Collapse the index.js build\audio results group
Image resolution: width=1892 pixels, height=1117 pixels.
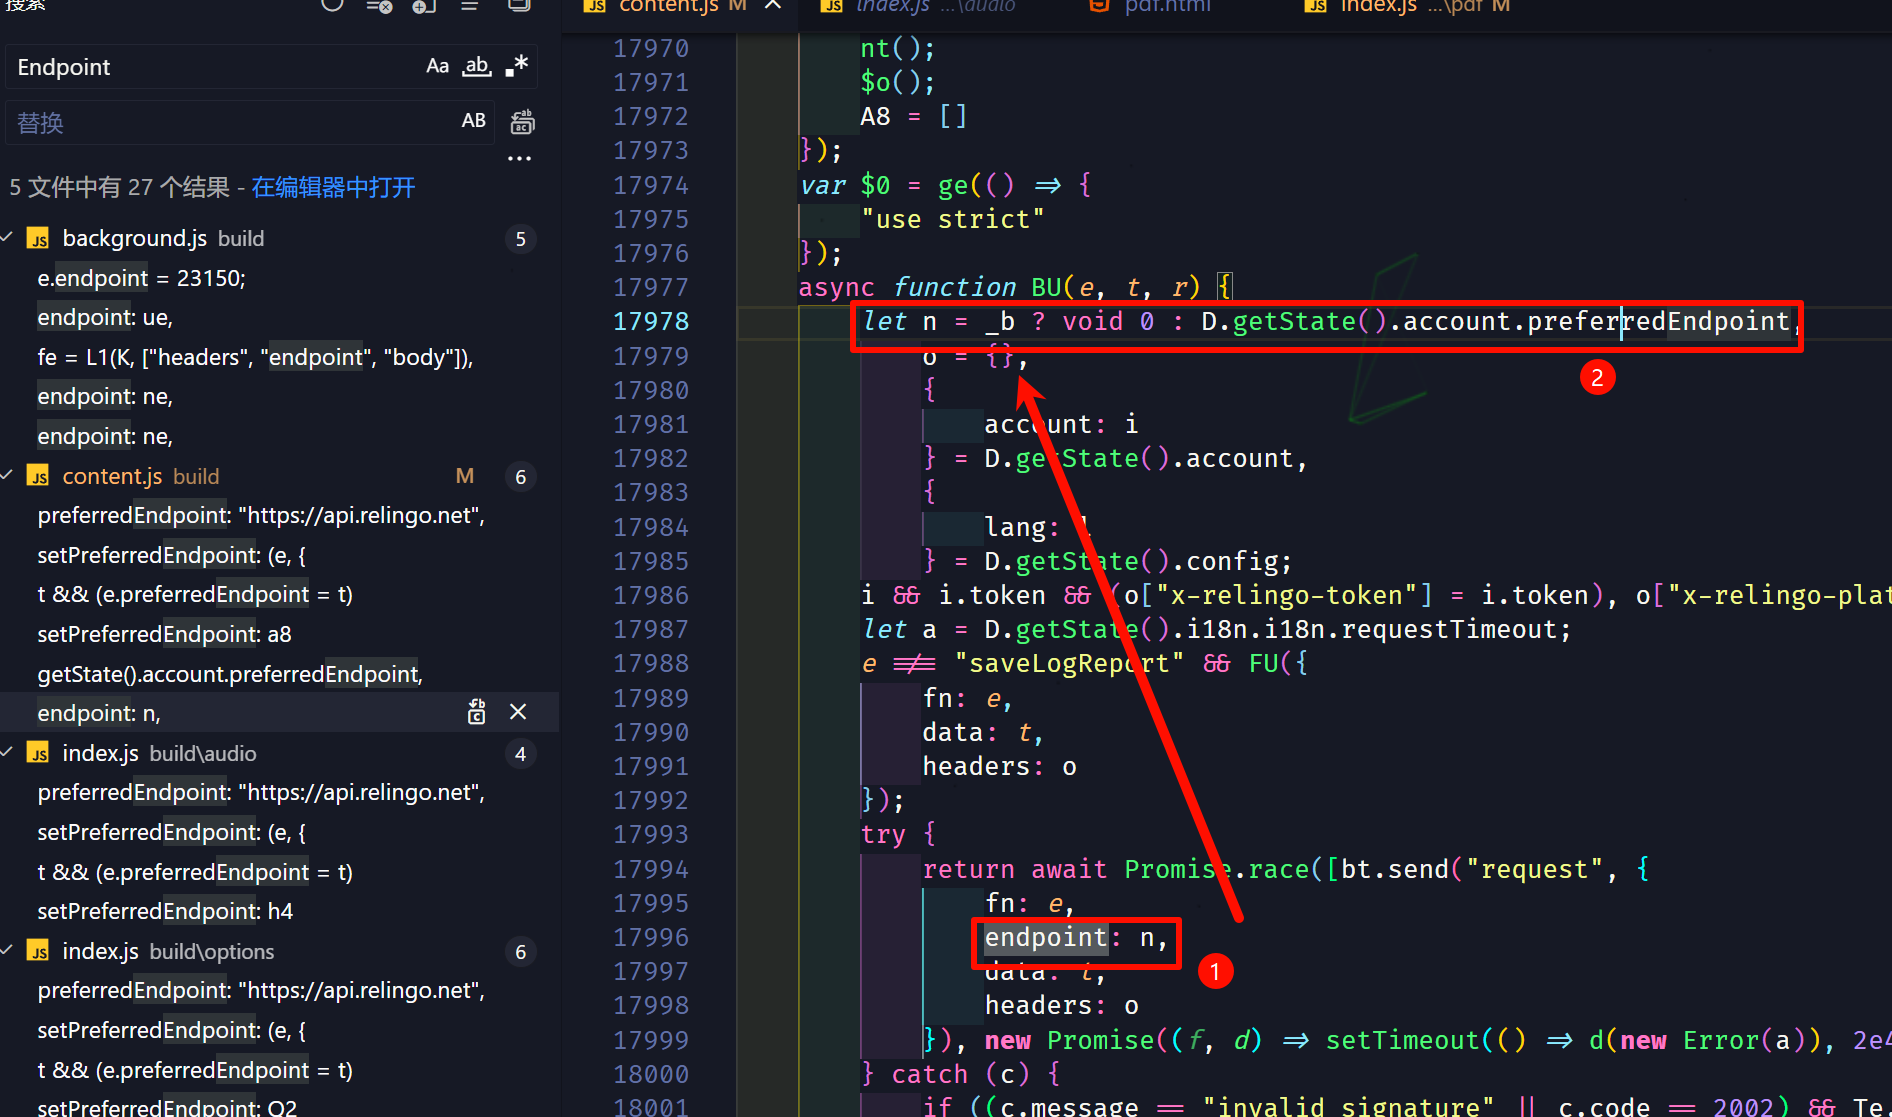pyautogui.click(x=8, y=753)
